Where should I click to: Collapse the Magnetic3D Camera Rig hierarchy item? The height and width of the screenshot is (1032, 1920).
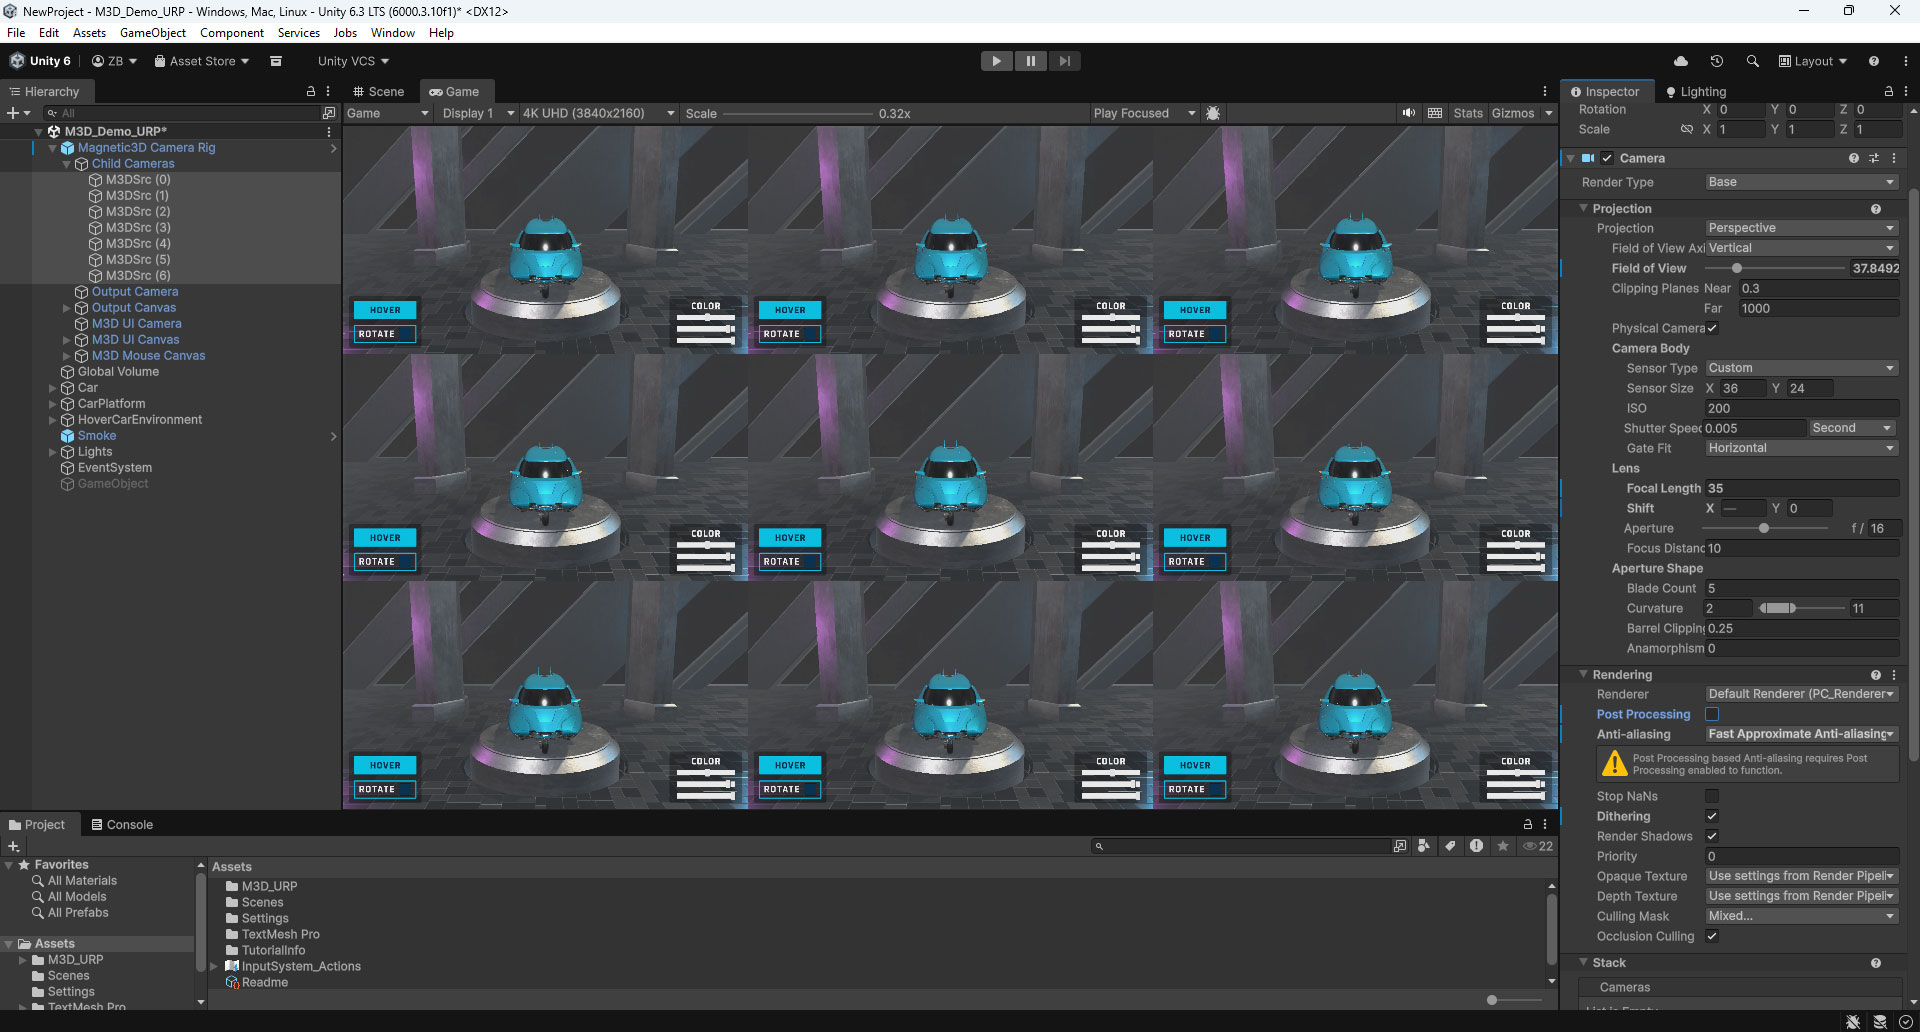[x=51, y=147]
